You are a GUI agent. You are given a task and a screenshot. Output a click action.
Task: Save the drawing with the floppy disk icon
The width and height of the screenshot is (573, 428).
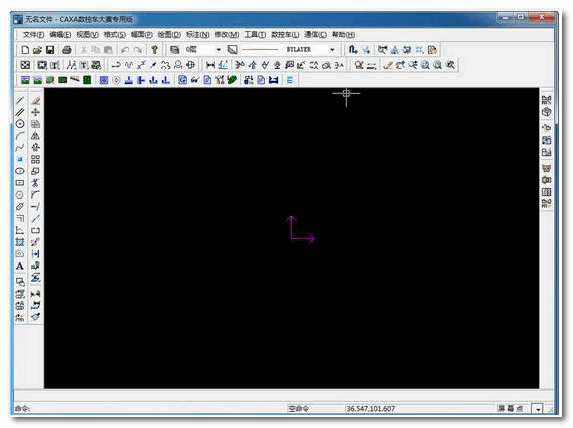(x=50, y=50)
